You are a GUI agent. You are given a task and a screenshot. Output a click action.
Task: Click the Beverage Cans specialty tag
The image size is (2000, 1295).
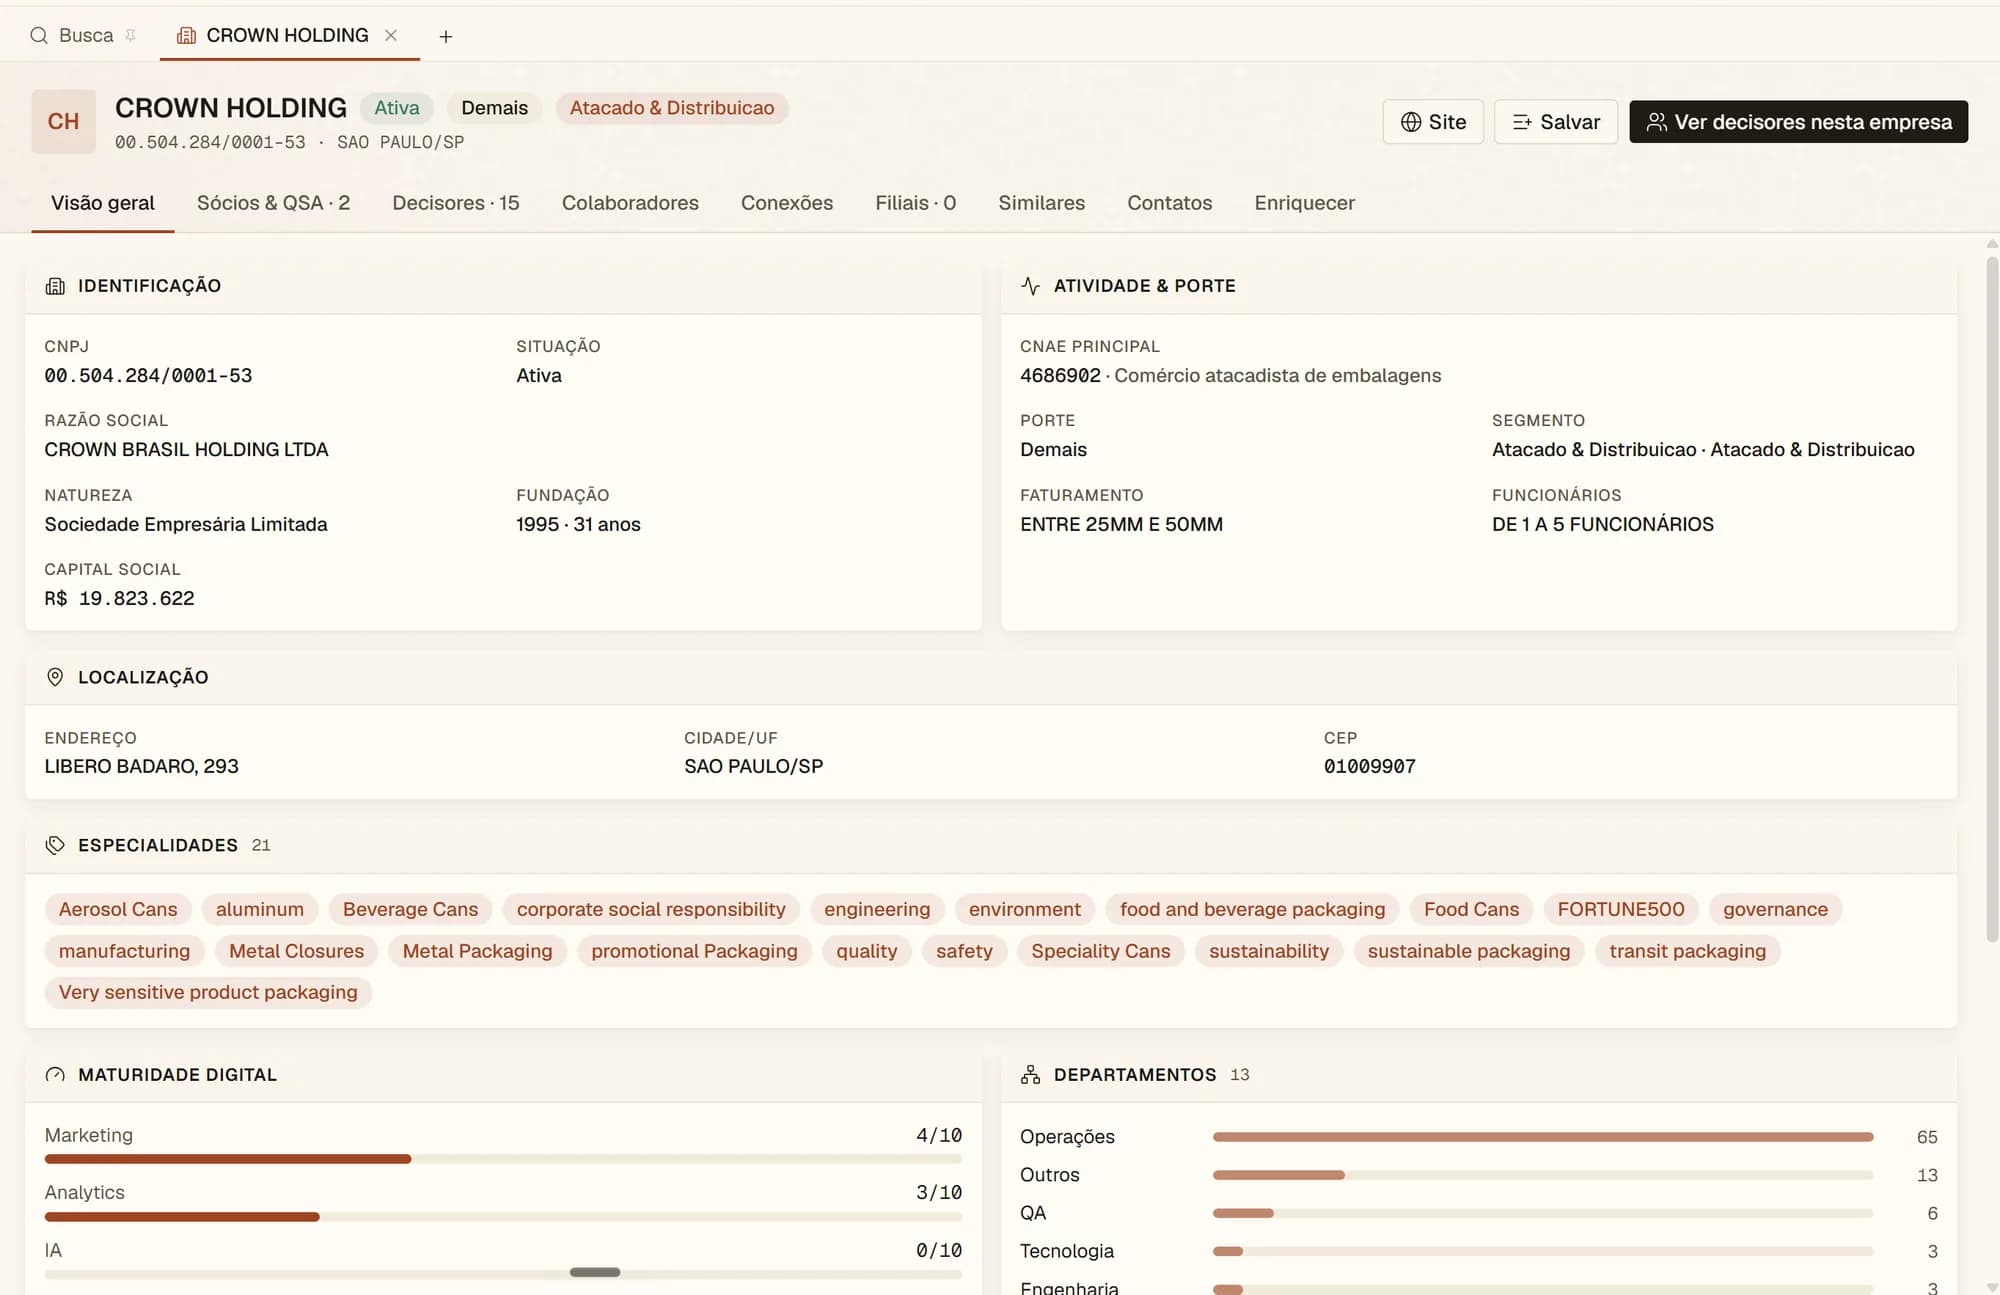click(x=410, y=909)
